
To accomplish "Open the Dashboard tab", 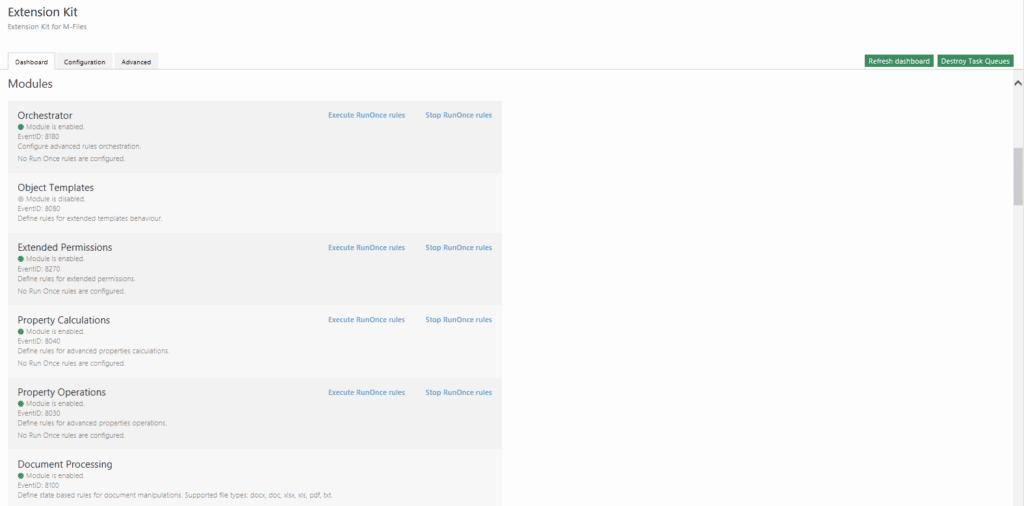I will pyautogui.click(x=31, y=62).
